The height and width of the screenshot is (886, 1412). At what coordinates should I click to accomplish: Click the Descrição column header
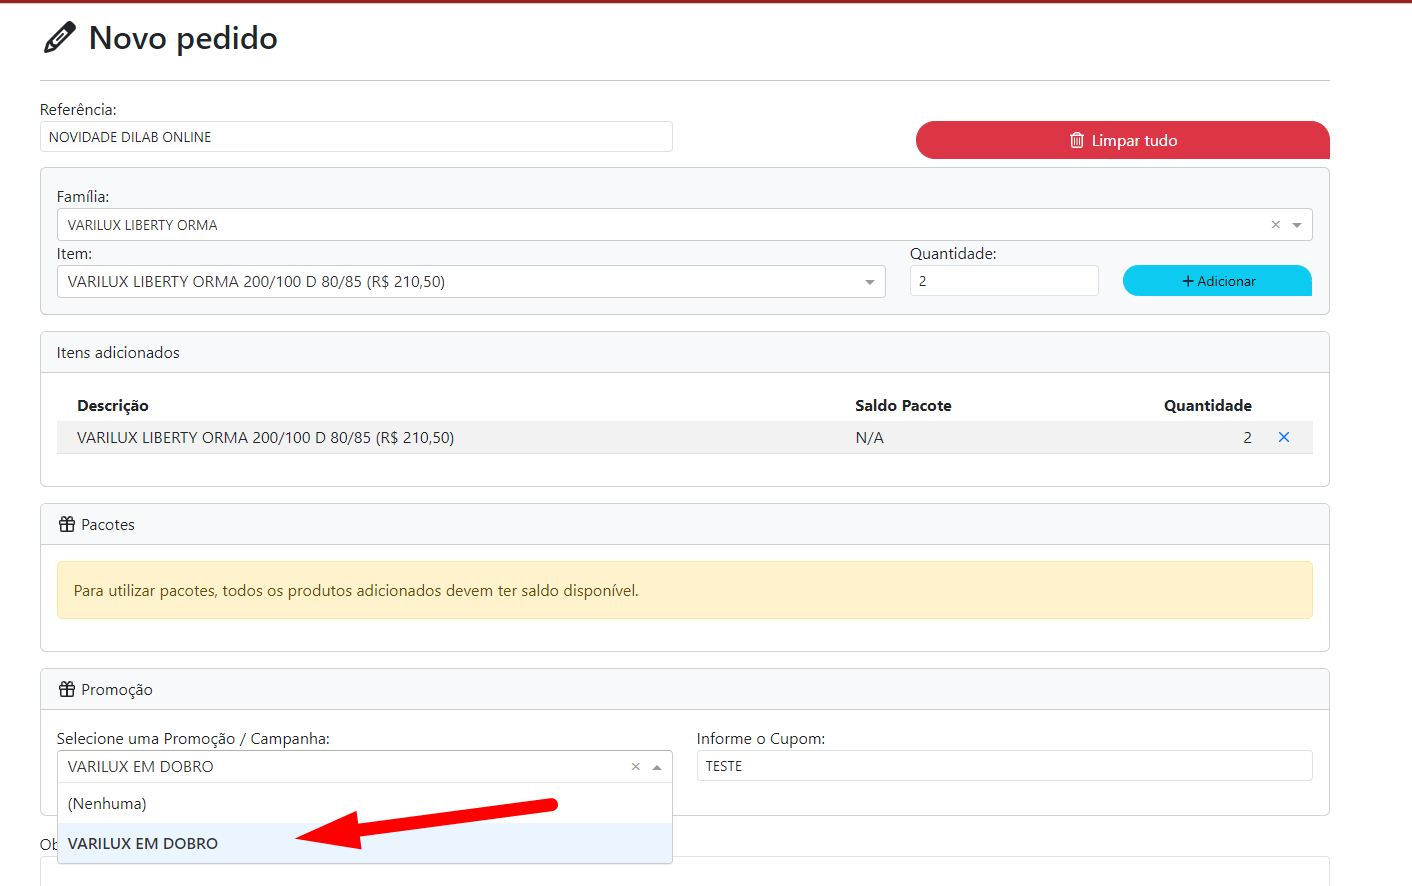pos(113,405)
